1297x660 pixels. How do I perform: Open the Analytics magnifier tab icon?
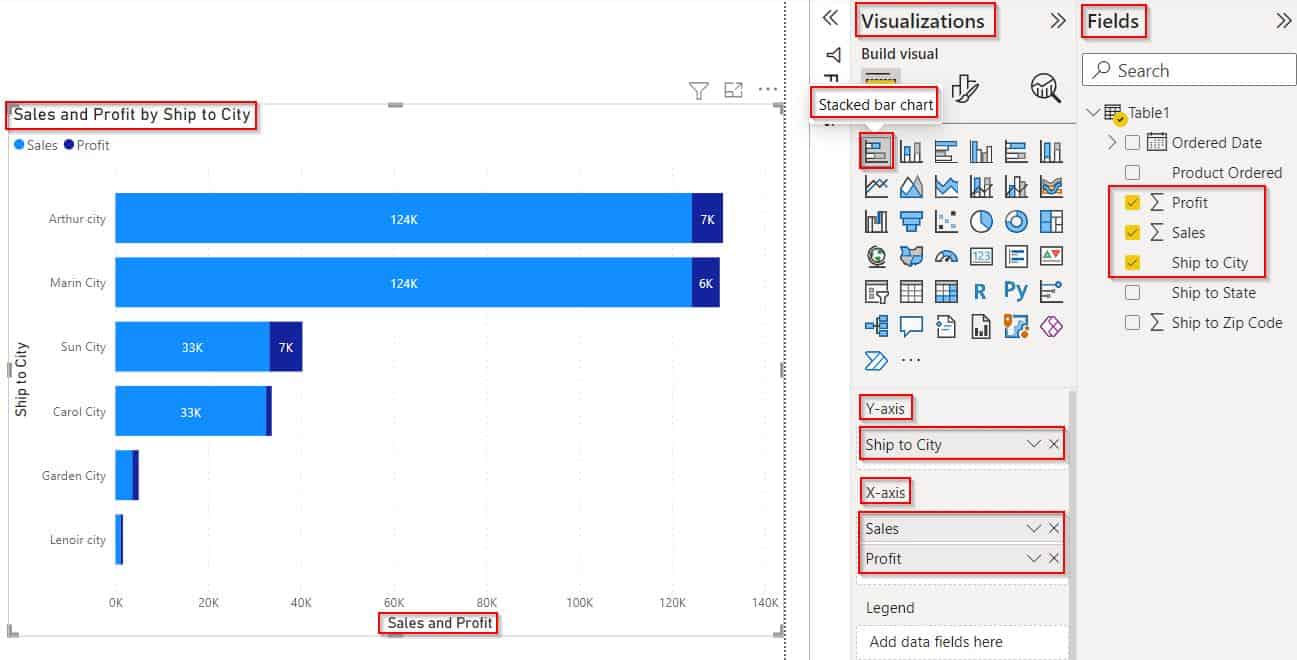pyautogui.click(x=1045, y=88)
